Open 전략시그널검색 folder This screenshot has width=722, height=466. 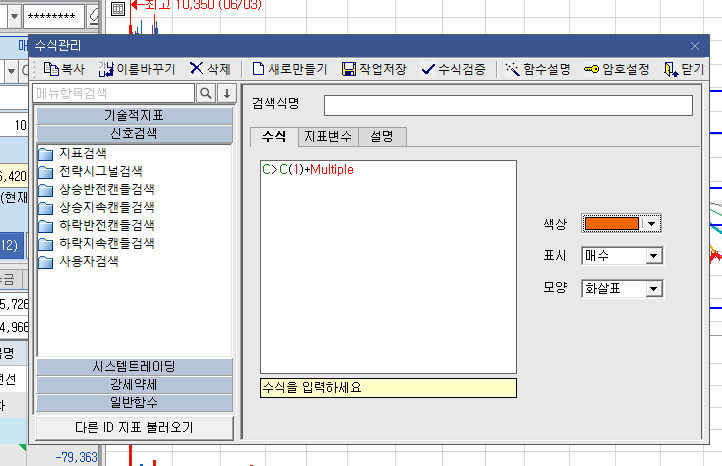91,172
